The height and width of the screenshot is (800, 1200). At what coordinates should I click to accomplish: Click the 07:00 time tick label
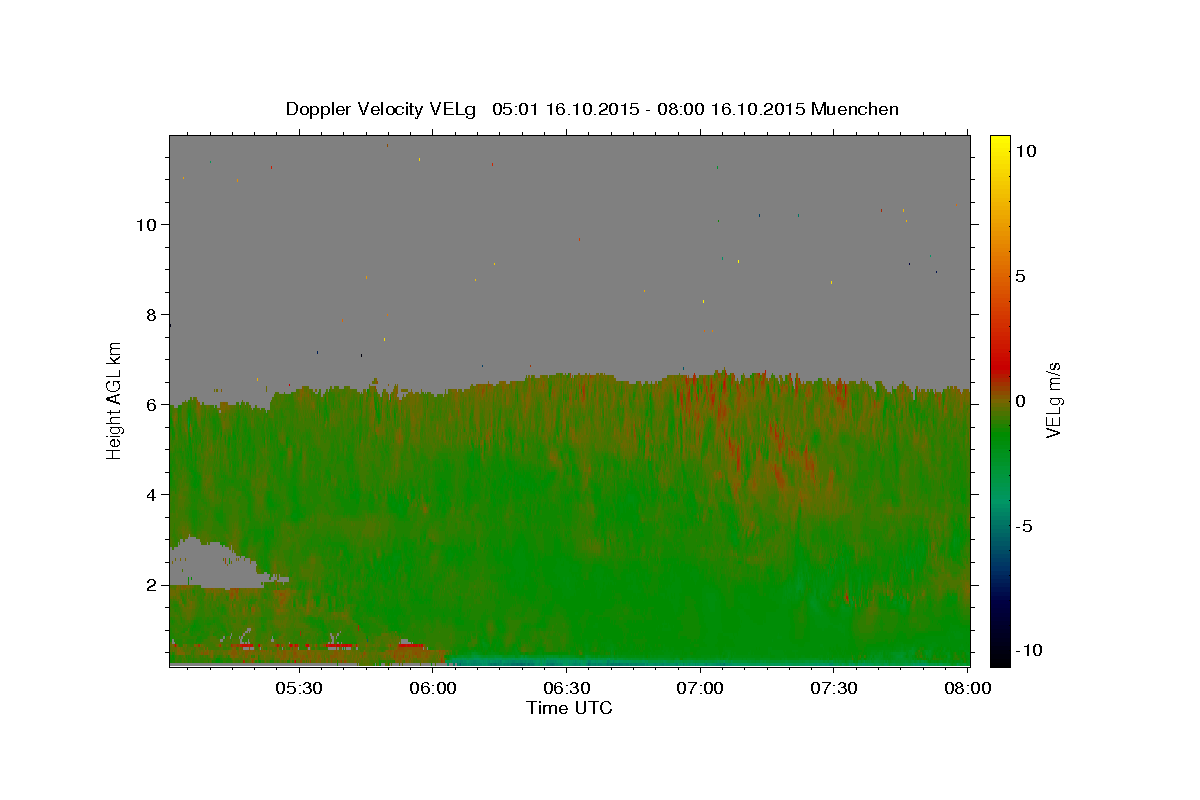700,688
